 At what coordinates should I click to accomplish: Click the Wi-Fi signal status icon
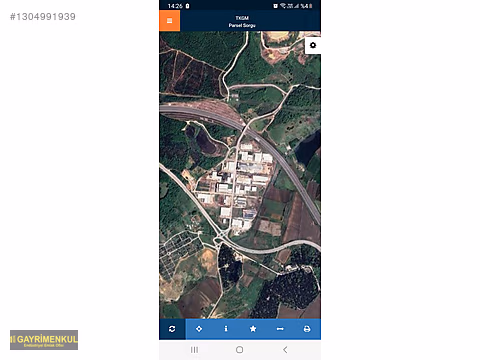pos(283,6)
